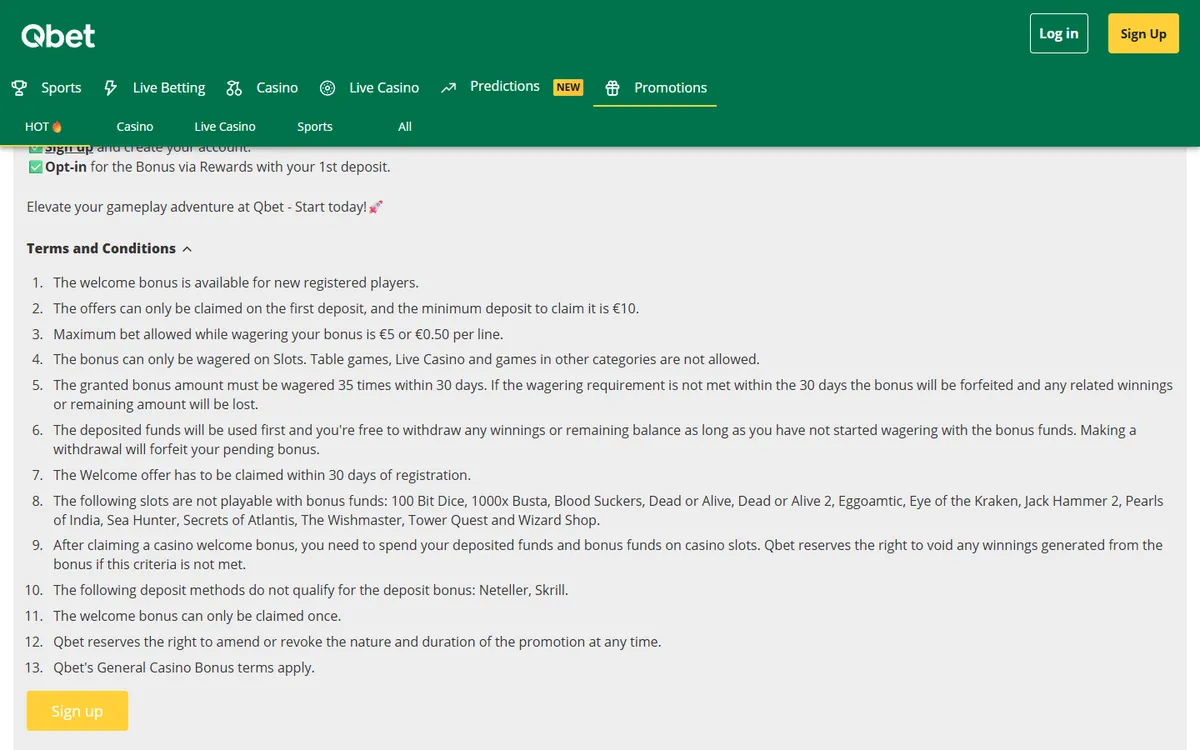Click the NEW badge beside Predictions
Image resolution: width=1200 pixels, height=750 pixels.
click(568, 87)
